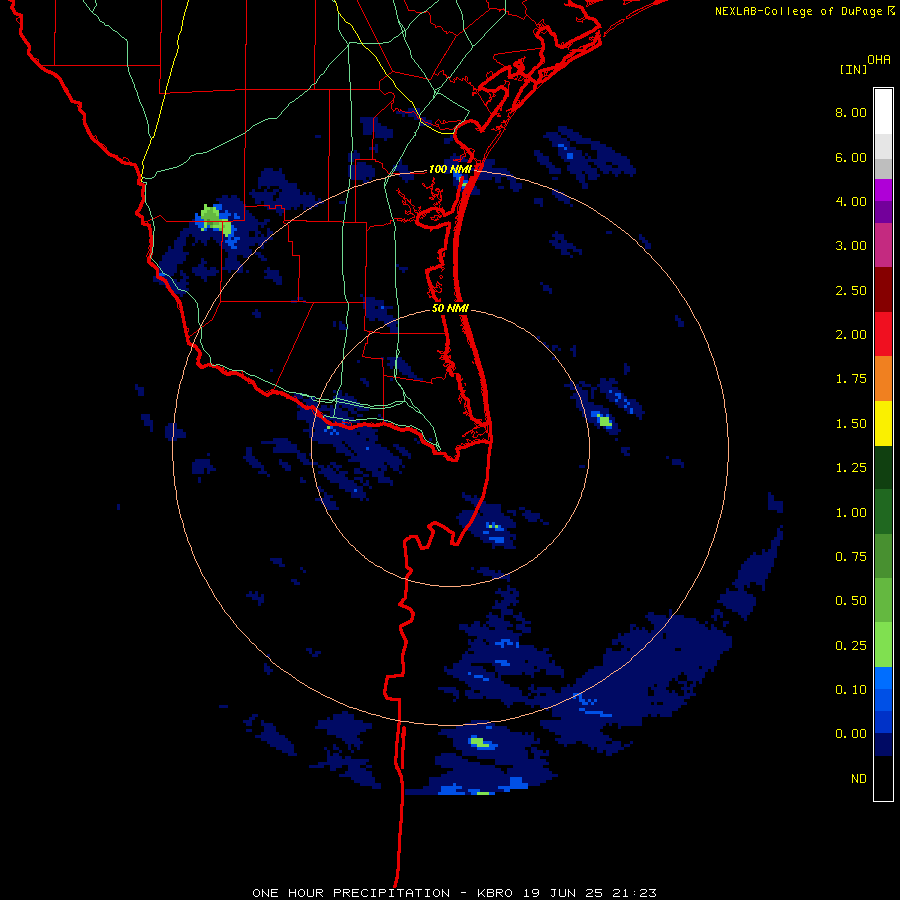Click the 100 NMI range ring label
This screenshot has height=900, width=900.
point(450,169)
